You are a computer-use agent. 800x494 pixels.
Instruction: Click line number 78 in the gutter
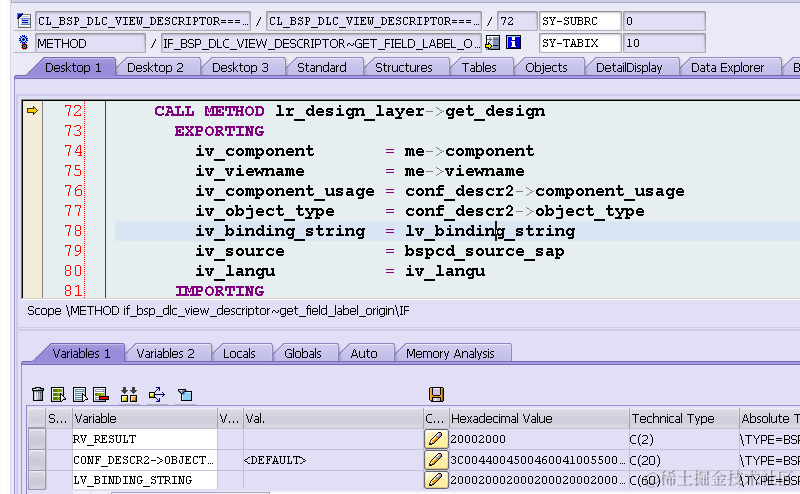(73, 231)
